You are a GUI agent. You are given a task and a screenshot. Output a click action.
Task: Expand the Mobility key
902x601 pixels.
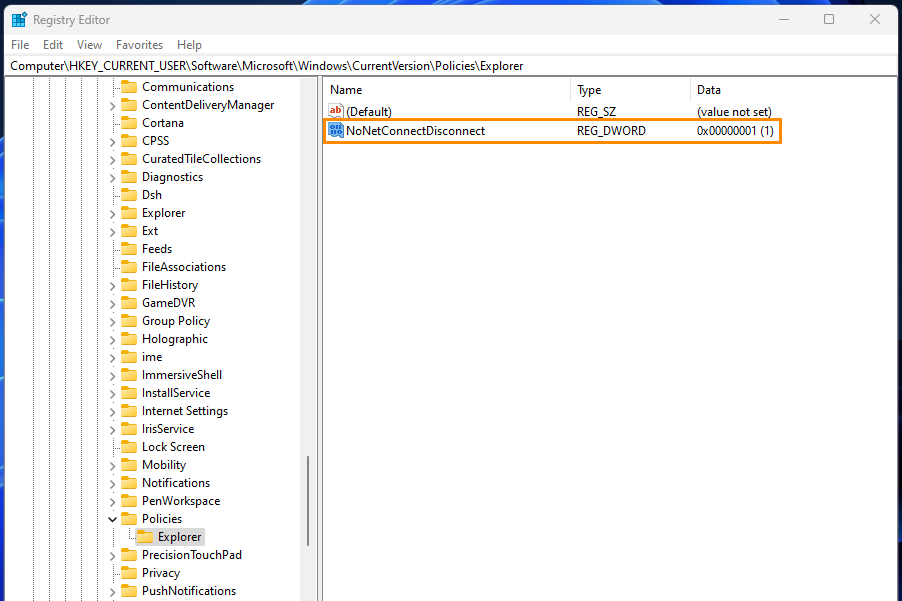click(x=113, y=466)
